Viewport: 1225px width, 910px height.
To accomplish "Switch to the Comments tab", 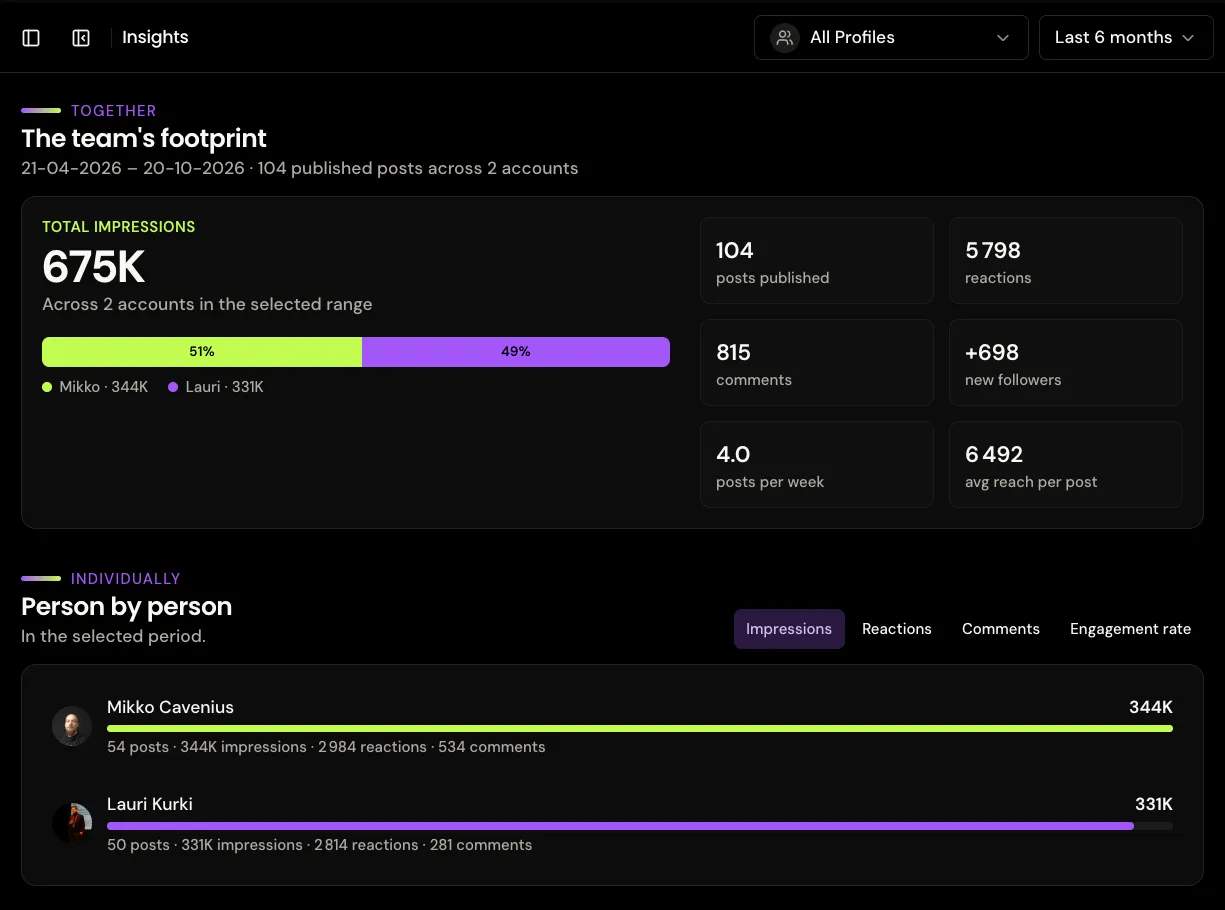I will click(1001, 629).
